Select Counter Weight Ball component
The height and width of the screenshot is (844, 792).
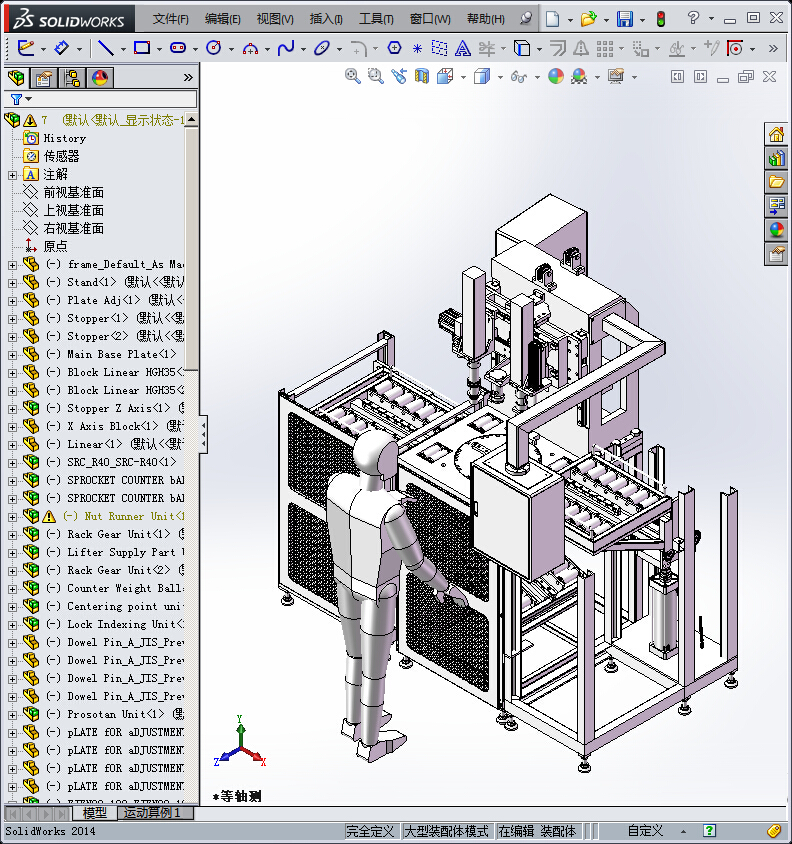[125, 588]
